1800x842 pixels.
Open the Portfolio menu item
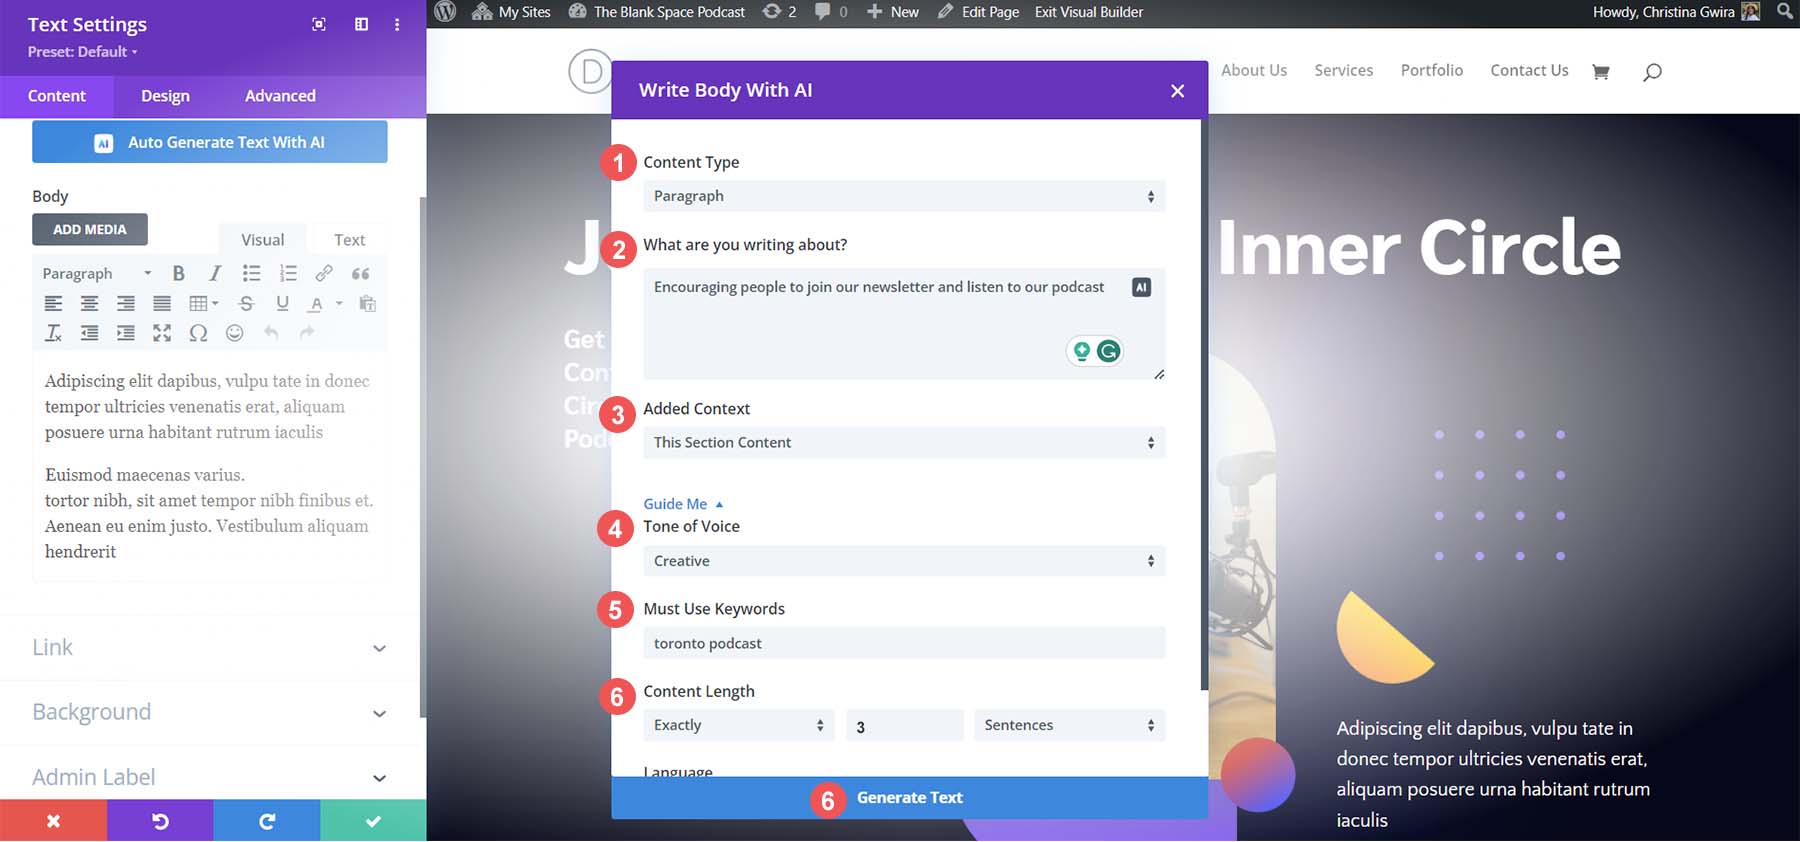1431,70
